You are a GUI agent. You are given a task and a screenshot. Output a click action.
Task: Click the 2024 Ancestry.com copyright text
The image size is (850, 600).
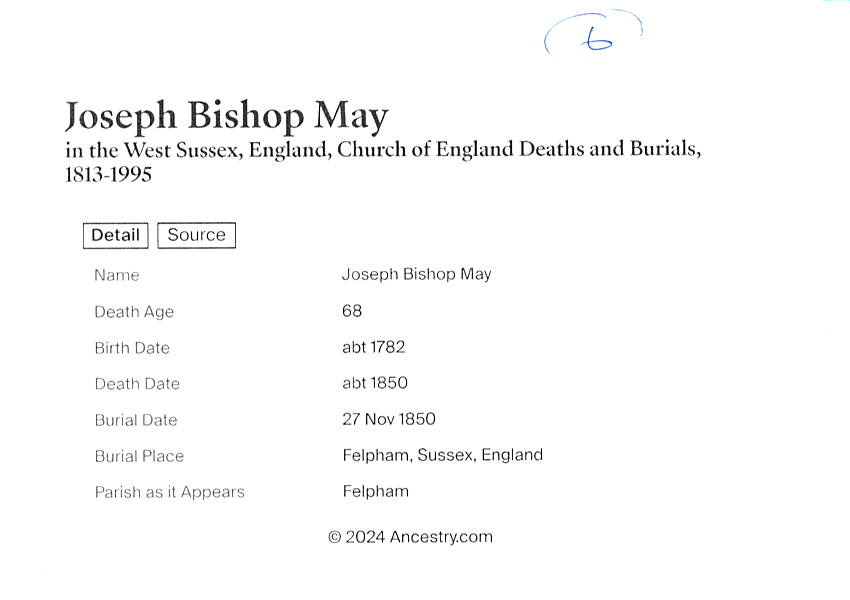410,537
